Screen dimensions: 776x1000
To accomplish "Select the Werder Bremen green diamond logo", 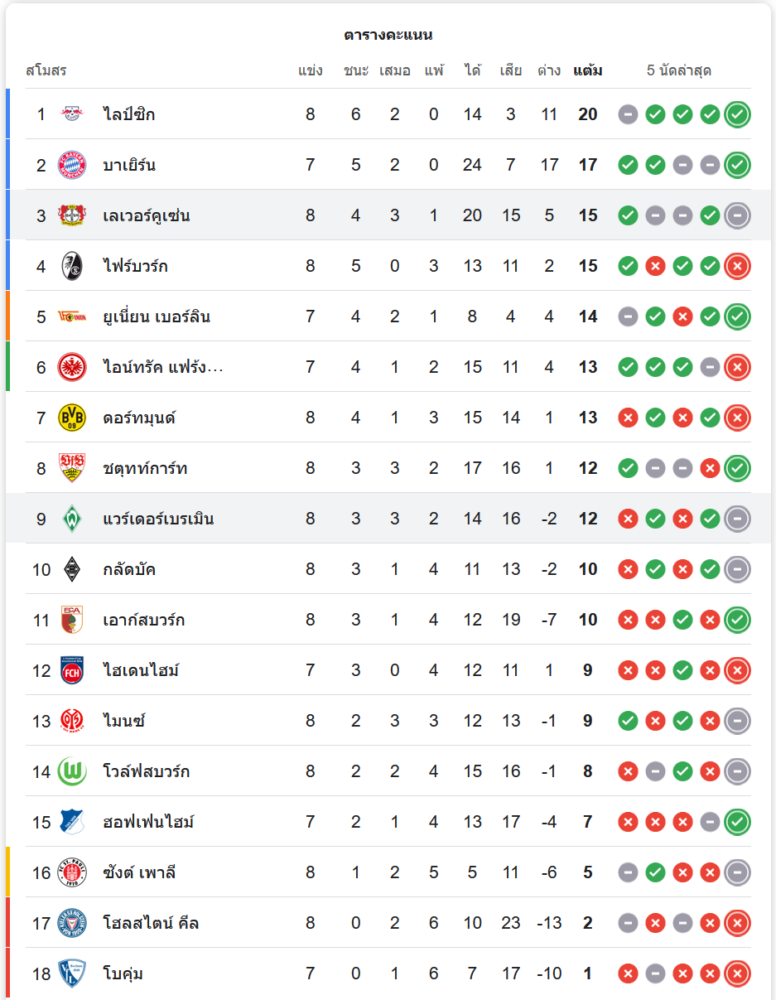I will click(x=72, y=519).
